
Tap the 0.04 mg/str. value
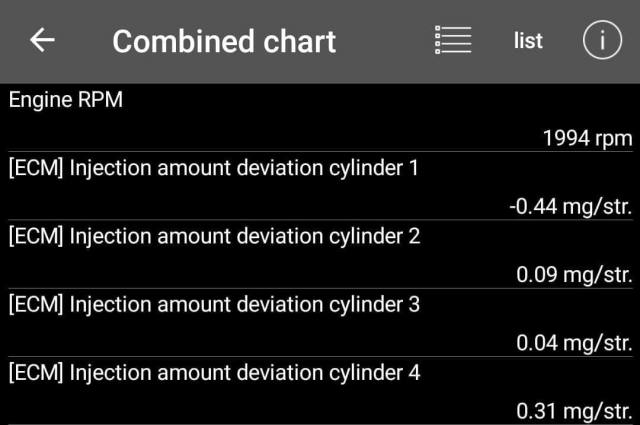[x=574, y=343]
